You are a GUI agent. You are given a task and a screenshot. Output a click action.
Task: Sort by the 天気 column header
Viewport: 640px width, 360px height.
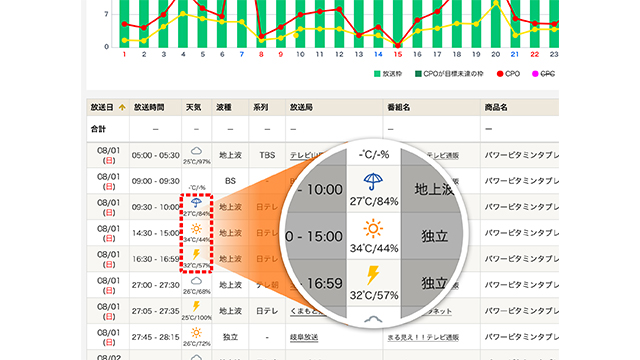coord(193,107)
